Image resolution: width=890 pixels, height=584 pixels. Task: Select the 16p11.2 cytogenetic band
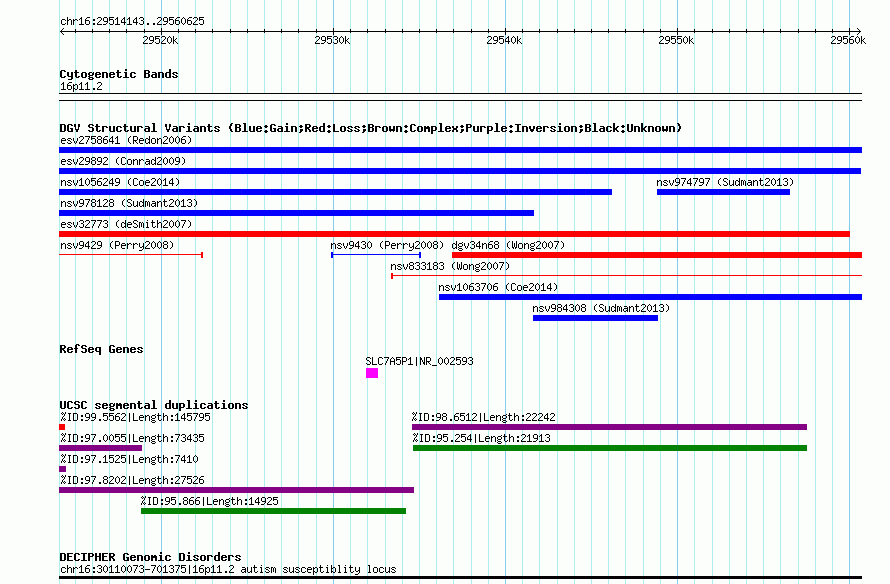[x=460, y=97]
